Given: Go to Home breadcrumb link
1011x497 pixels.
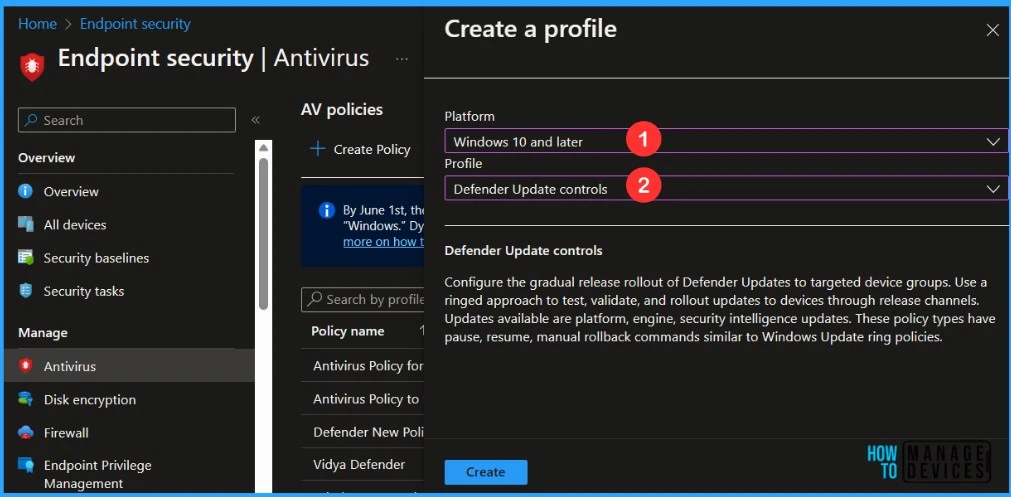Looking at the screenshot, I should [37, 24].
